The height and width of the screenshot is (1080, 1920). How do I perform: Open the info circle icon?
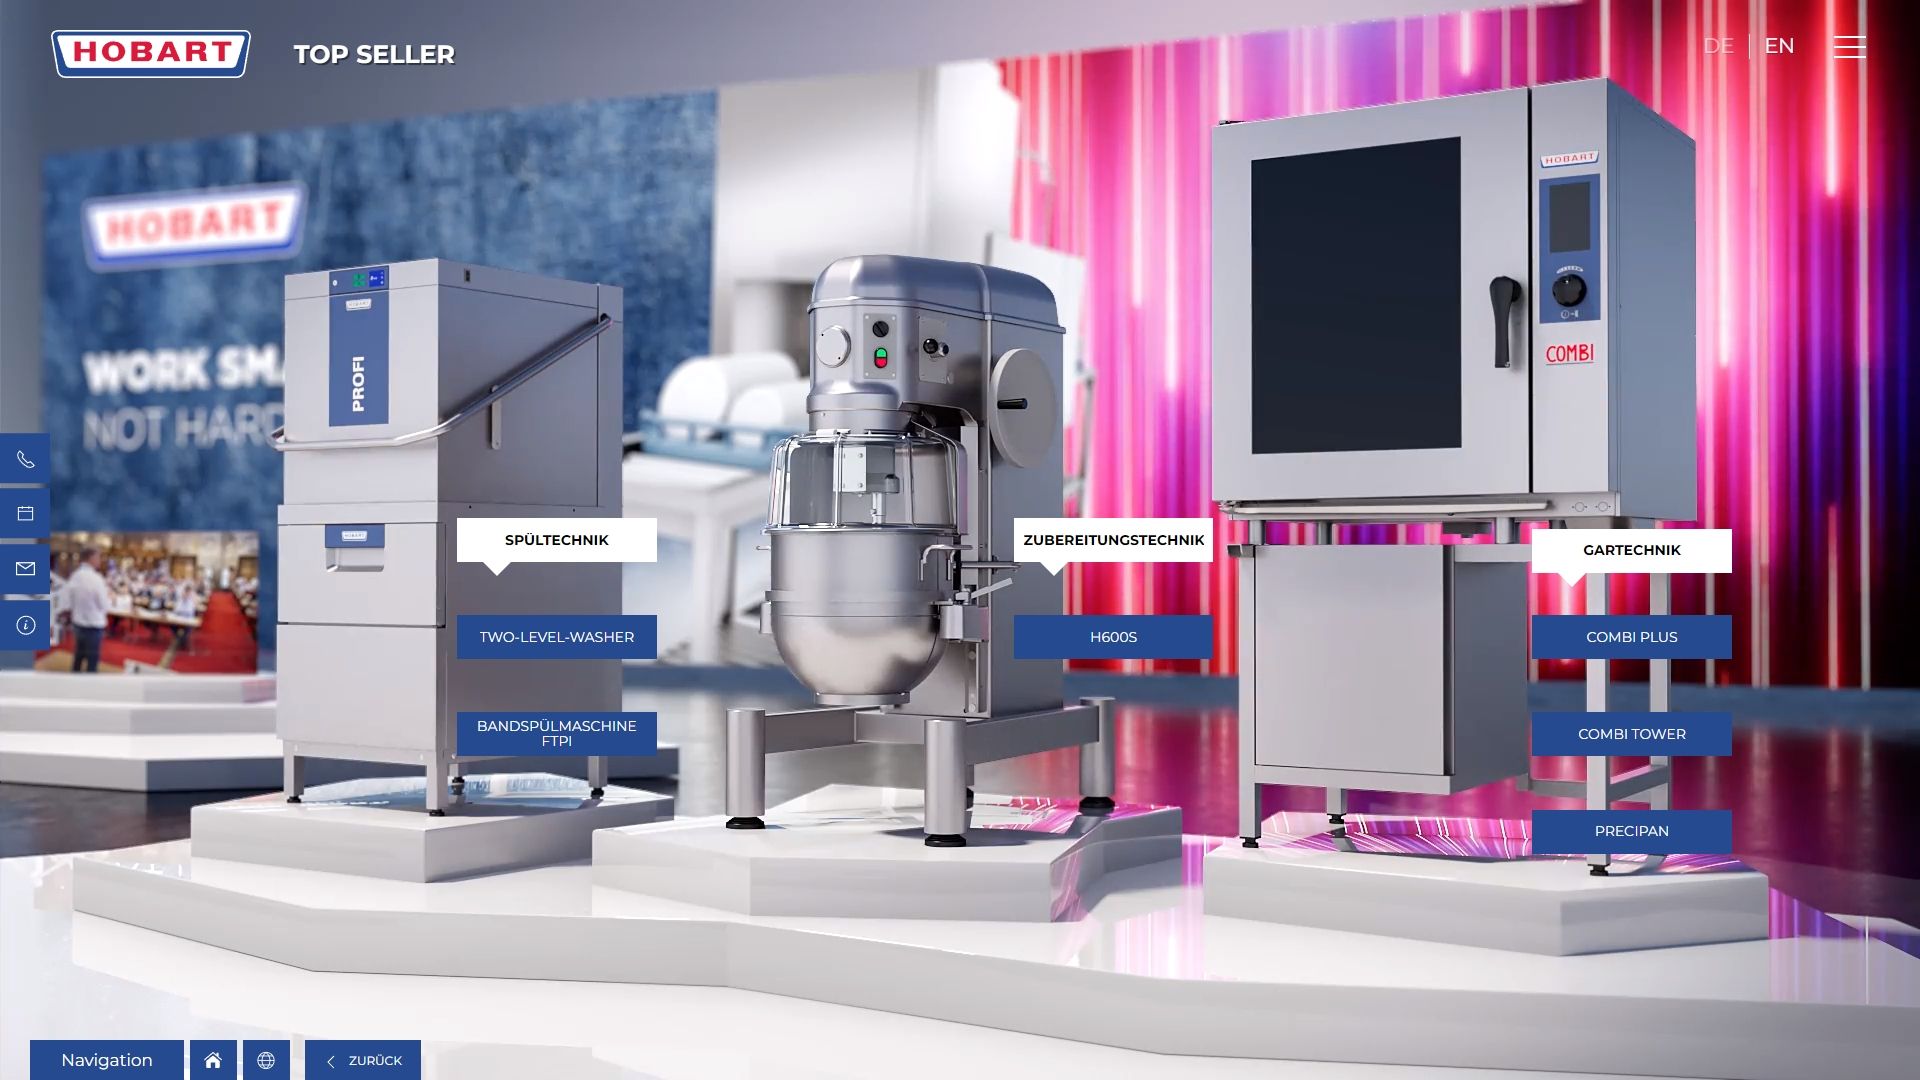[x=26, y=625]
